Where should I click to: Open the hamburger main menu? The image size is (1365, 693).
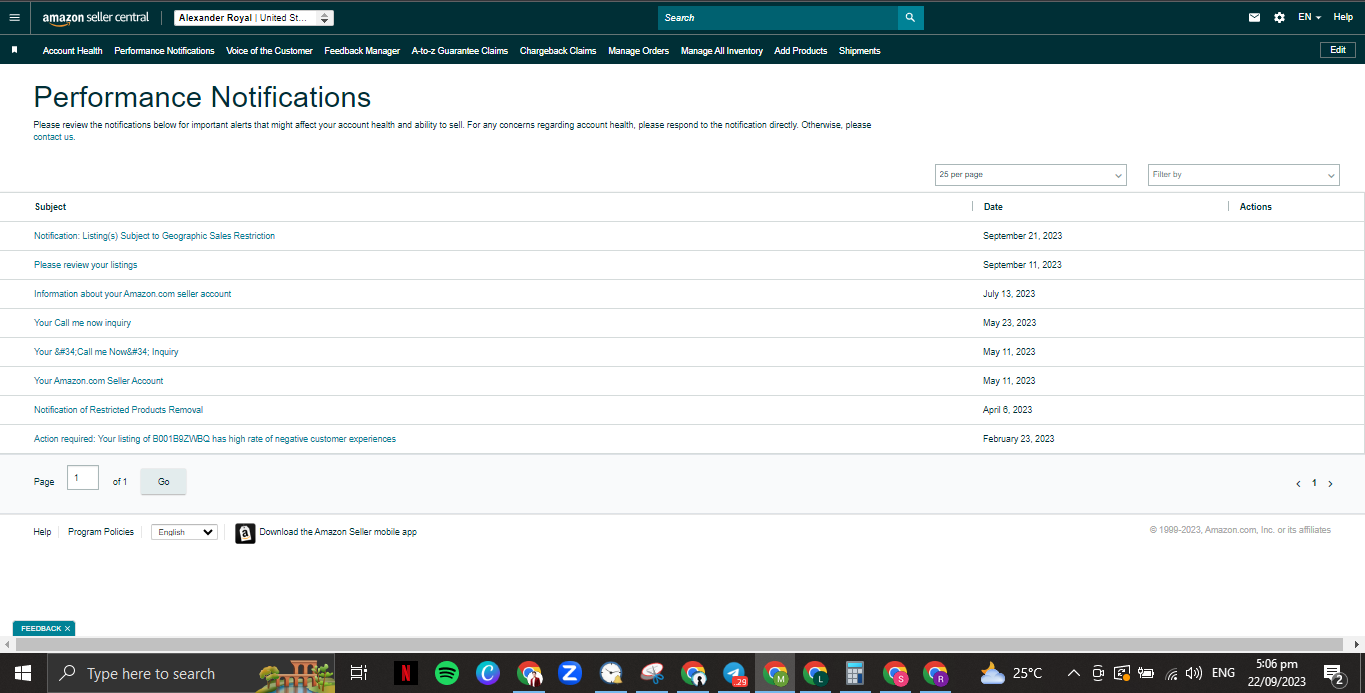tap(14, 18)
